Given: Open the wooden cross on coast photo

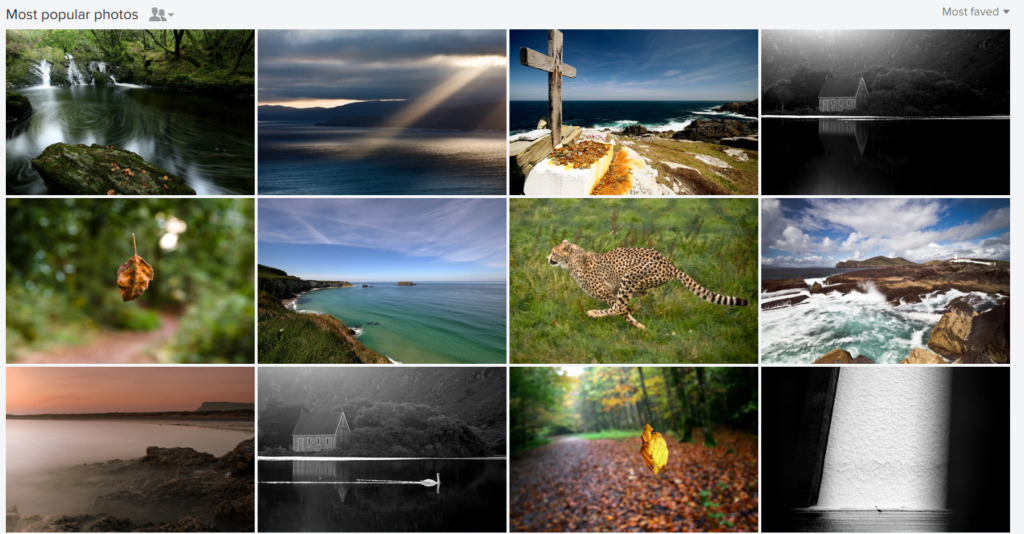Looking at the screenshot, I should pyautogui.click(x=633, y=112).
